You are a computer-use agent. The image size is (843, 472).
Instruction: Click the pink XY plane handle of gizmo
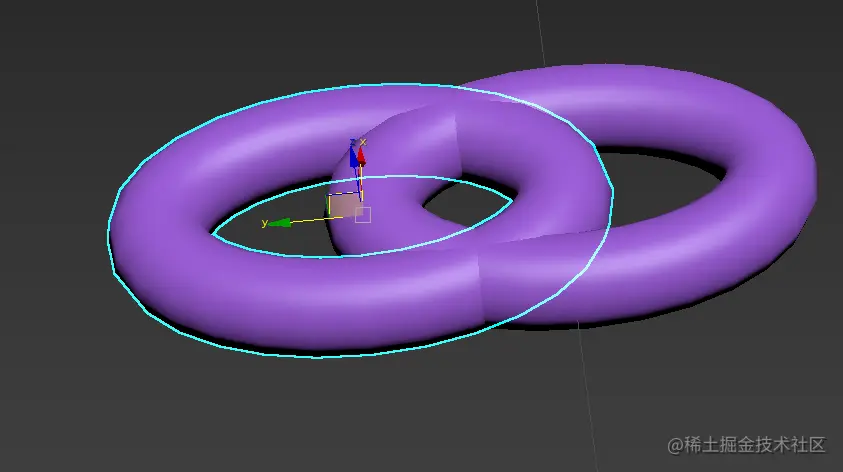pyautogui.click(x=344, y=206)
